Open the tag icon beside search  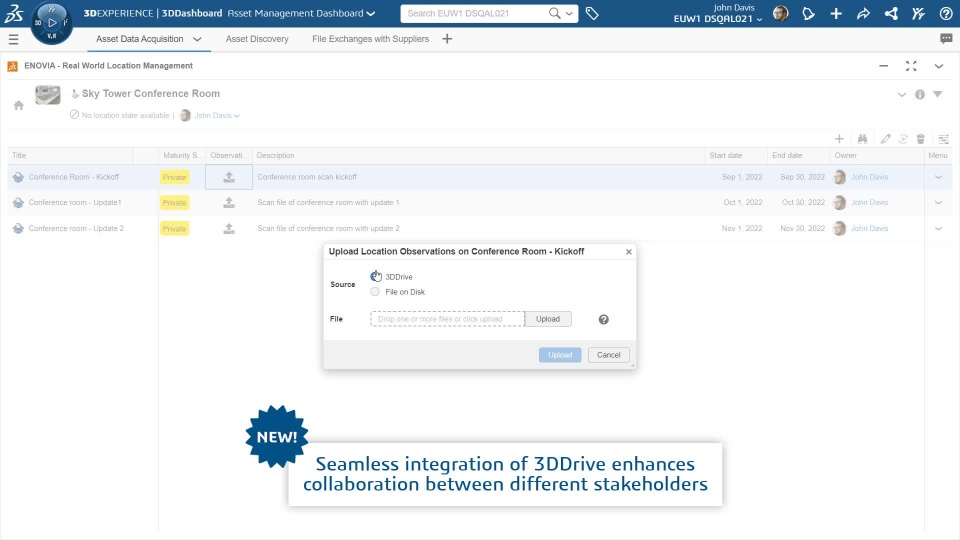pos(592,13)
